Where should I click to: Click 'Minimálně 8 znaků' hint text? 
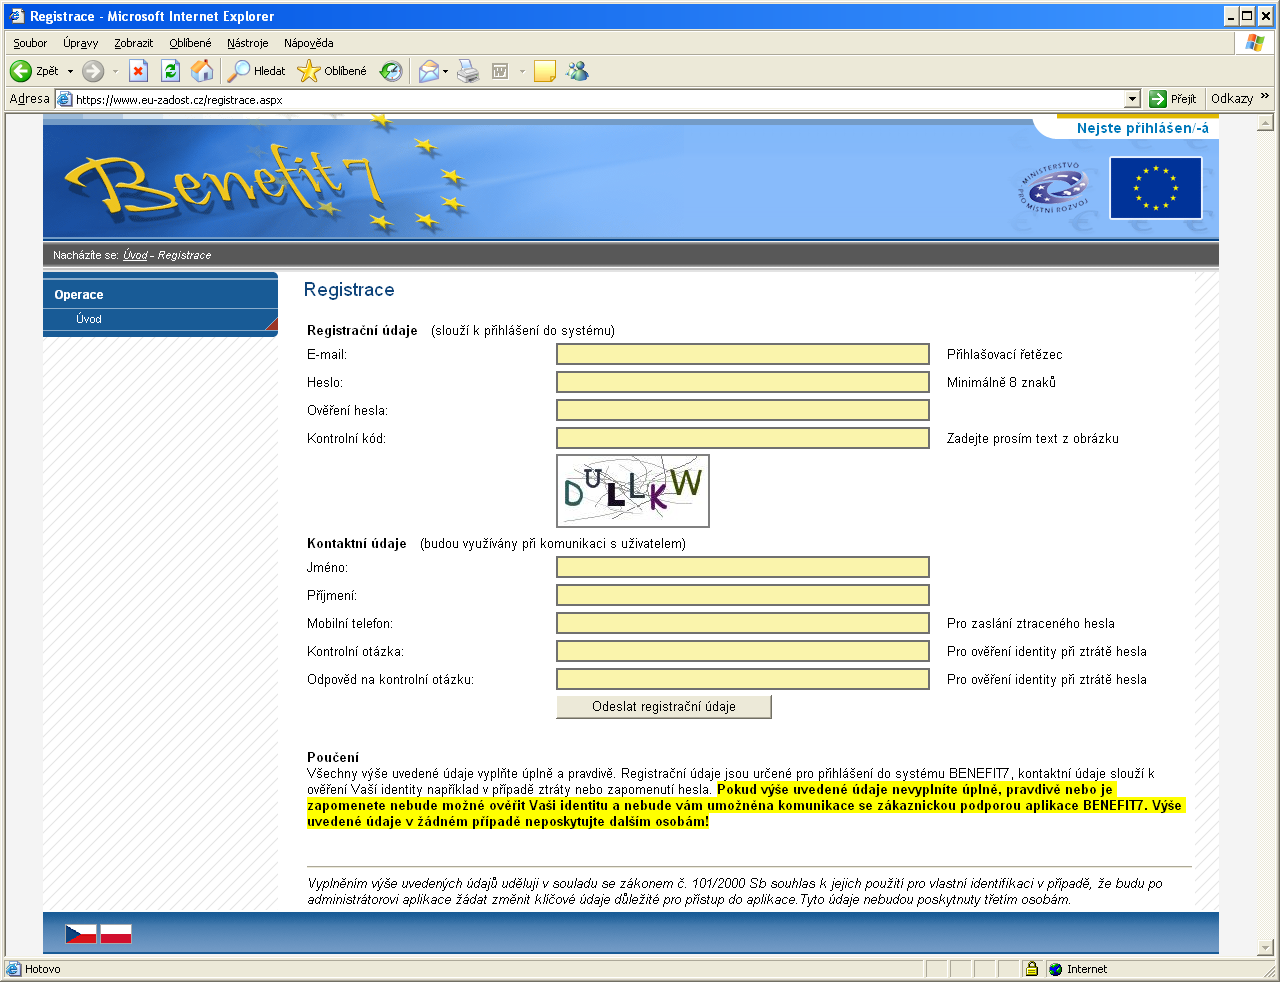[1001, 382]
